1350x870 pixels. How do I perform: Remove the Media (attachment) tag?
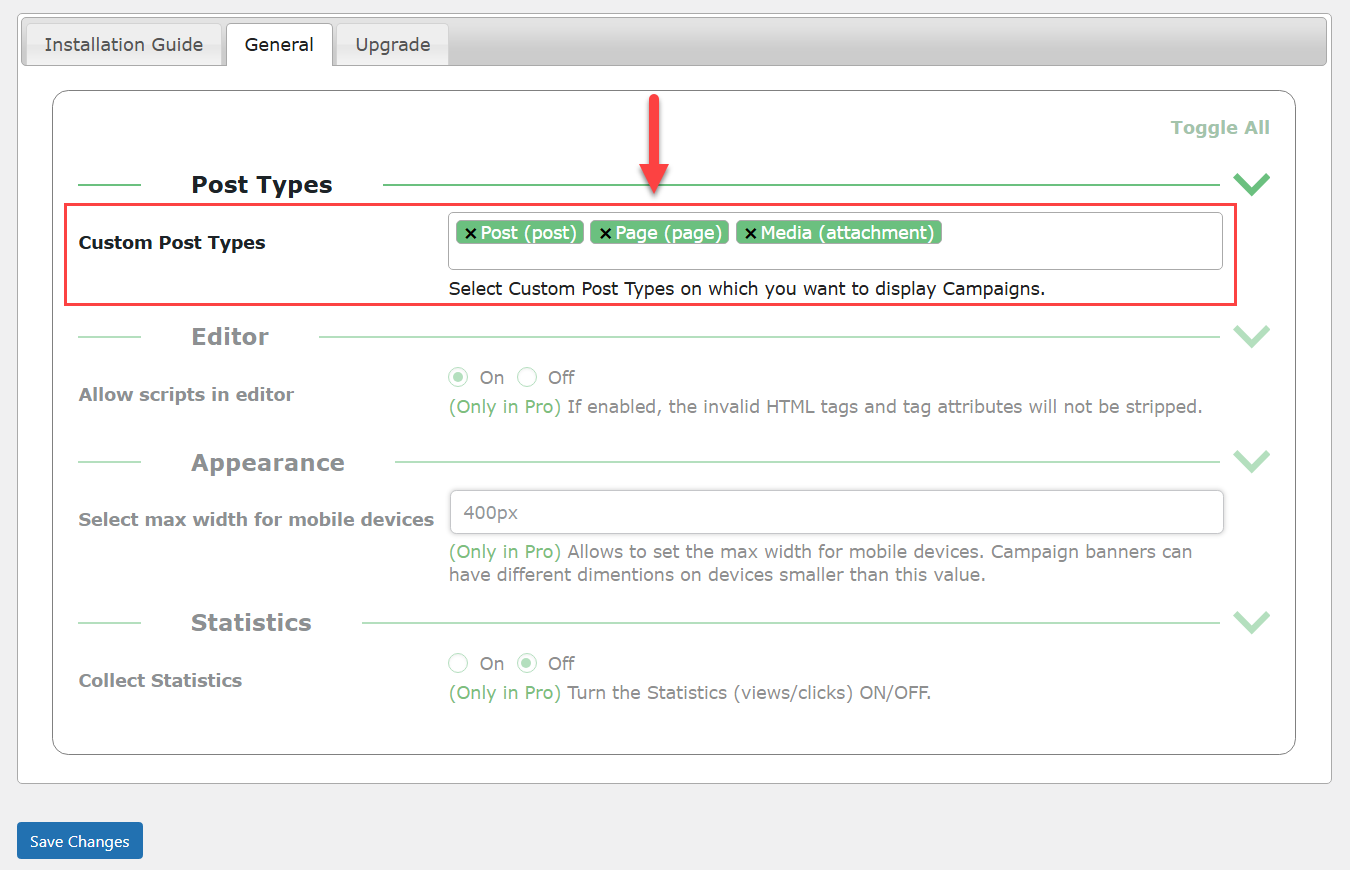751,233
